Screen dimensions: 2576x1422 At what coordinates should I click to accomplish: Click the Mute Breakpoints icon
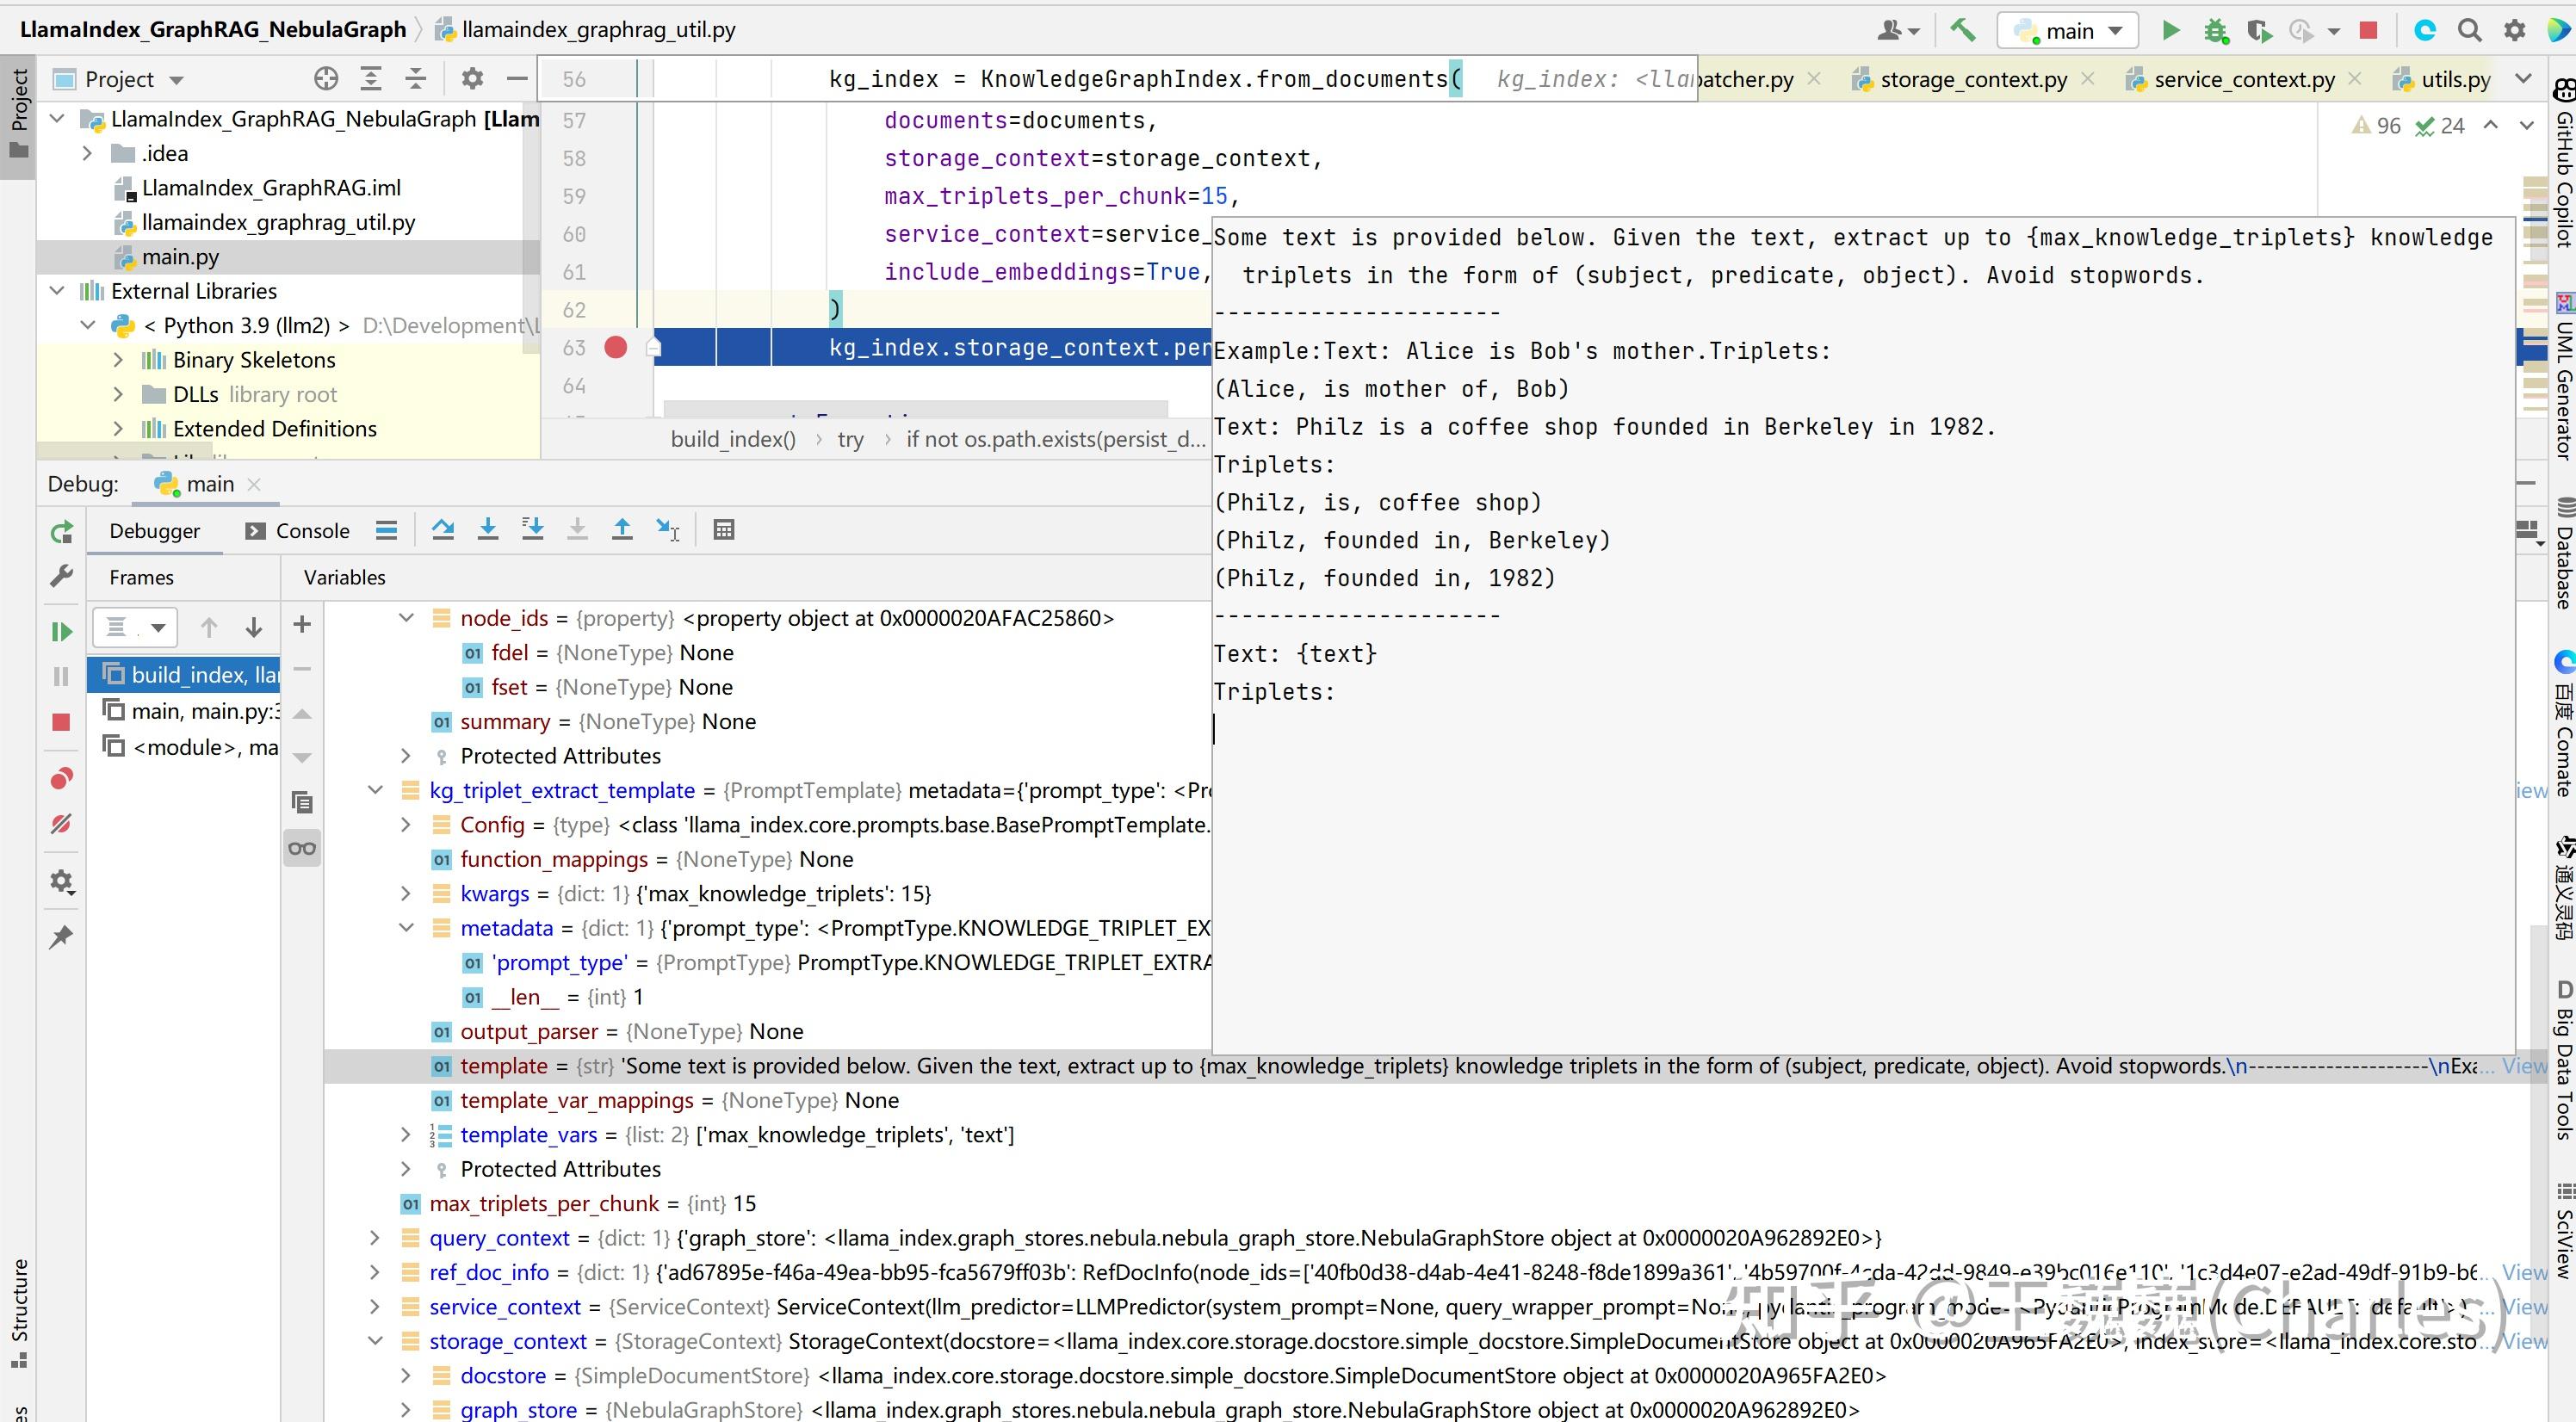[61, 824]
